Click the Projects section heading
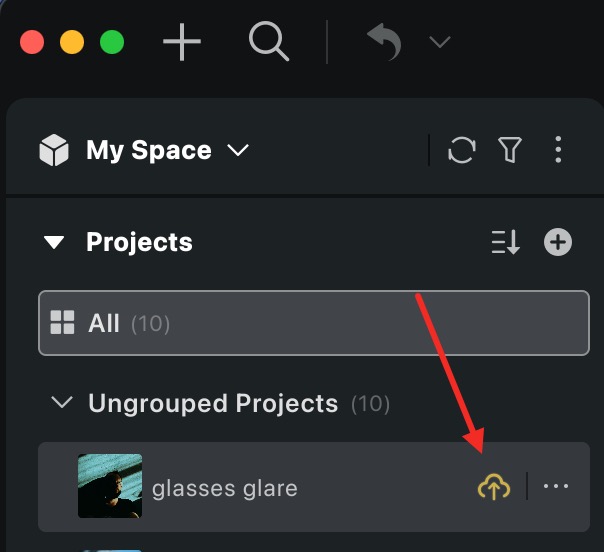Screen dimensions: 604x552 point(139,242)
